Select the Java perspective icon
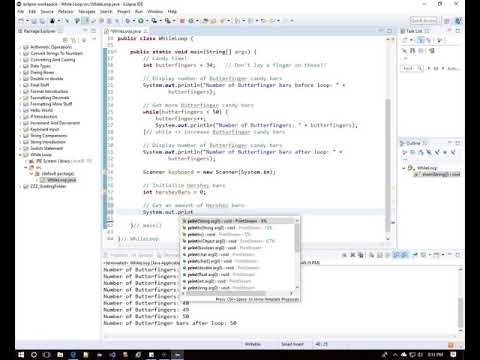The width and height of the screenshot is (480, 360). pos(458,21)
